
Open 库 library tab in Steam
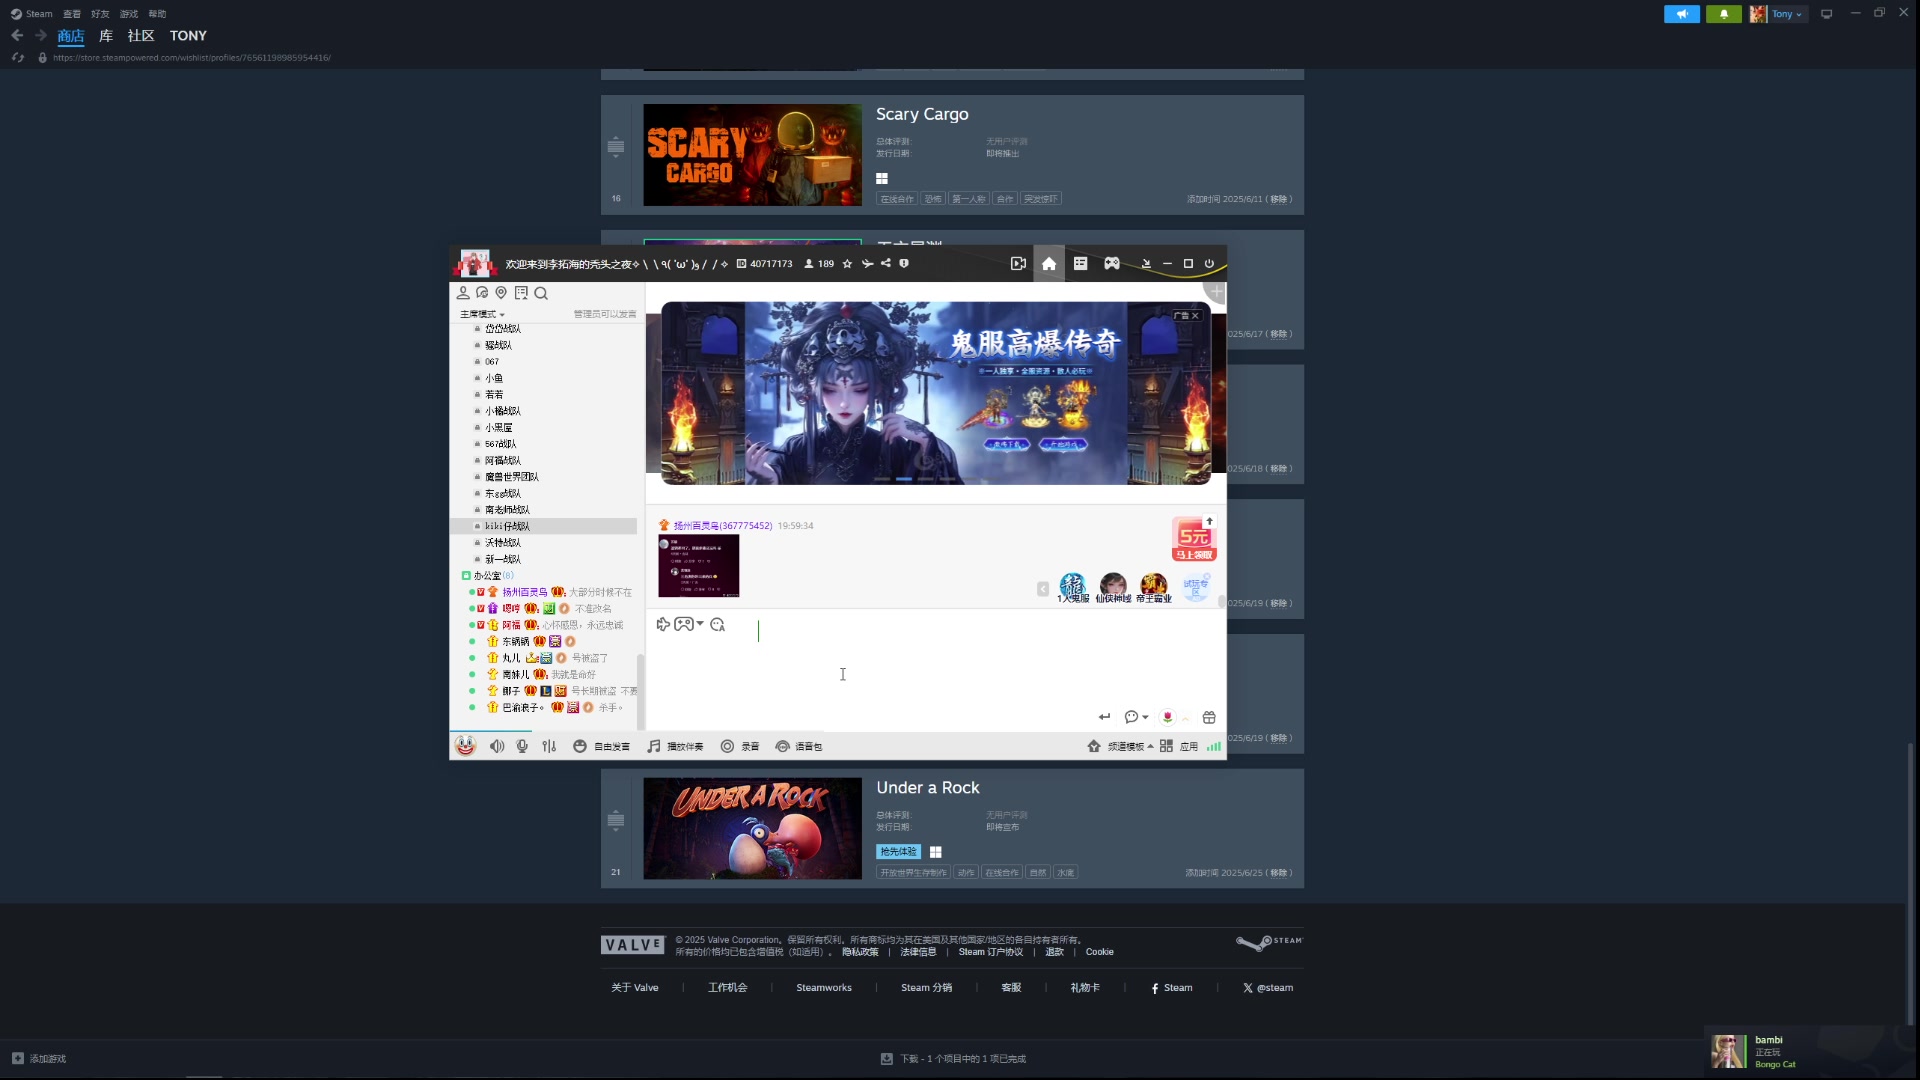click(x=106, y=36)
